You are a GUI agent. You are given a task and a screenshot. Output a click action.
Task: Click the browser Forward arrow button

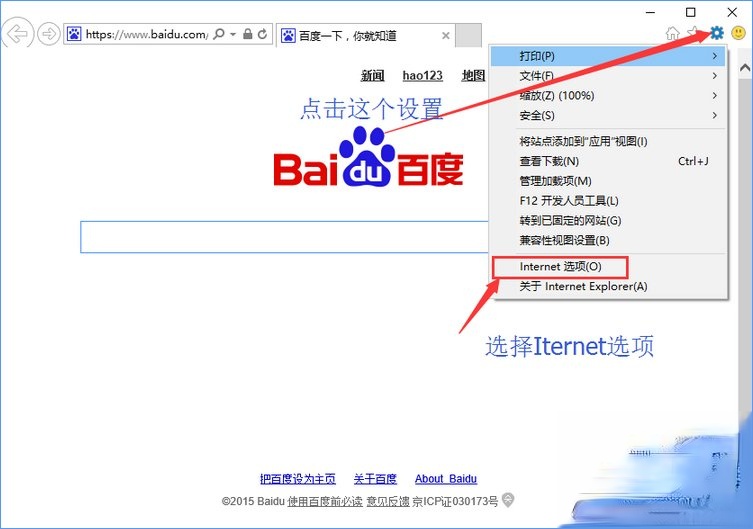click(49, 35)
